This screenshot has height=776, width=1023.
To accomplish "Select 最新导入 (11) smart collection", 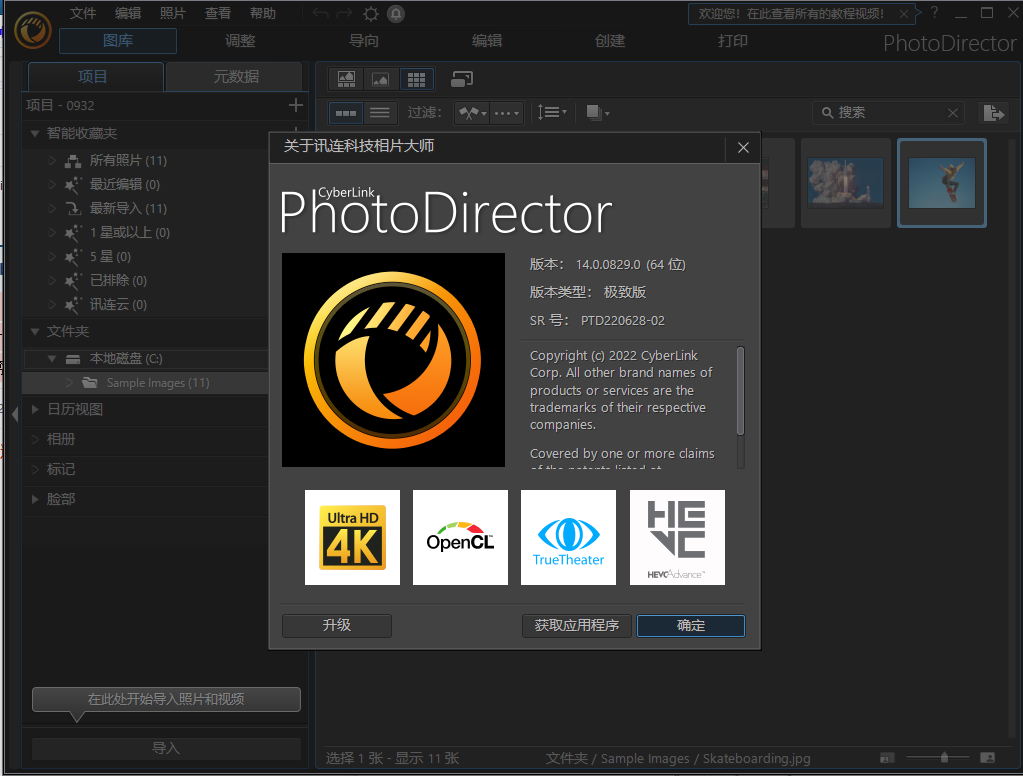I will (128, 208).
